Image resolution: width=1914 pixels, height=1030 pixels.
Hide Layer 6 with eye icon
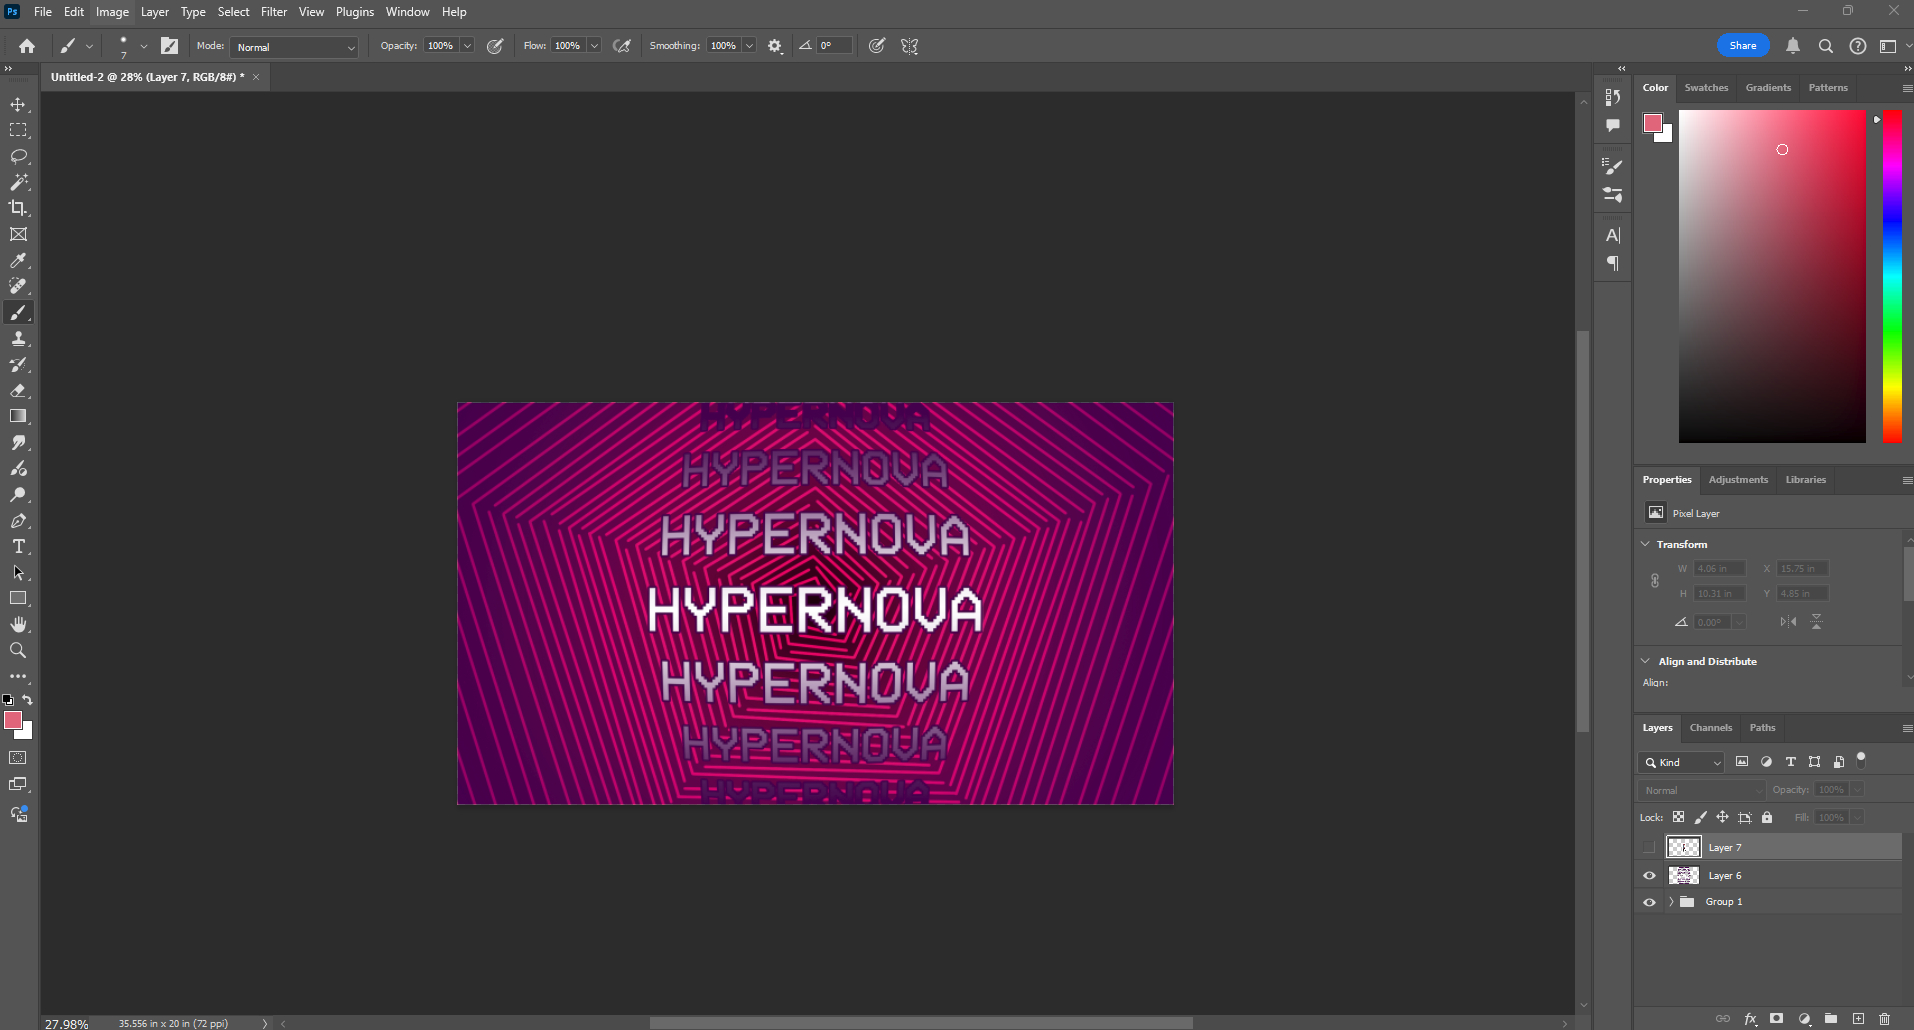click(1649, 876)
